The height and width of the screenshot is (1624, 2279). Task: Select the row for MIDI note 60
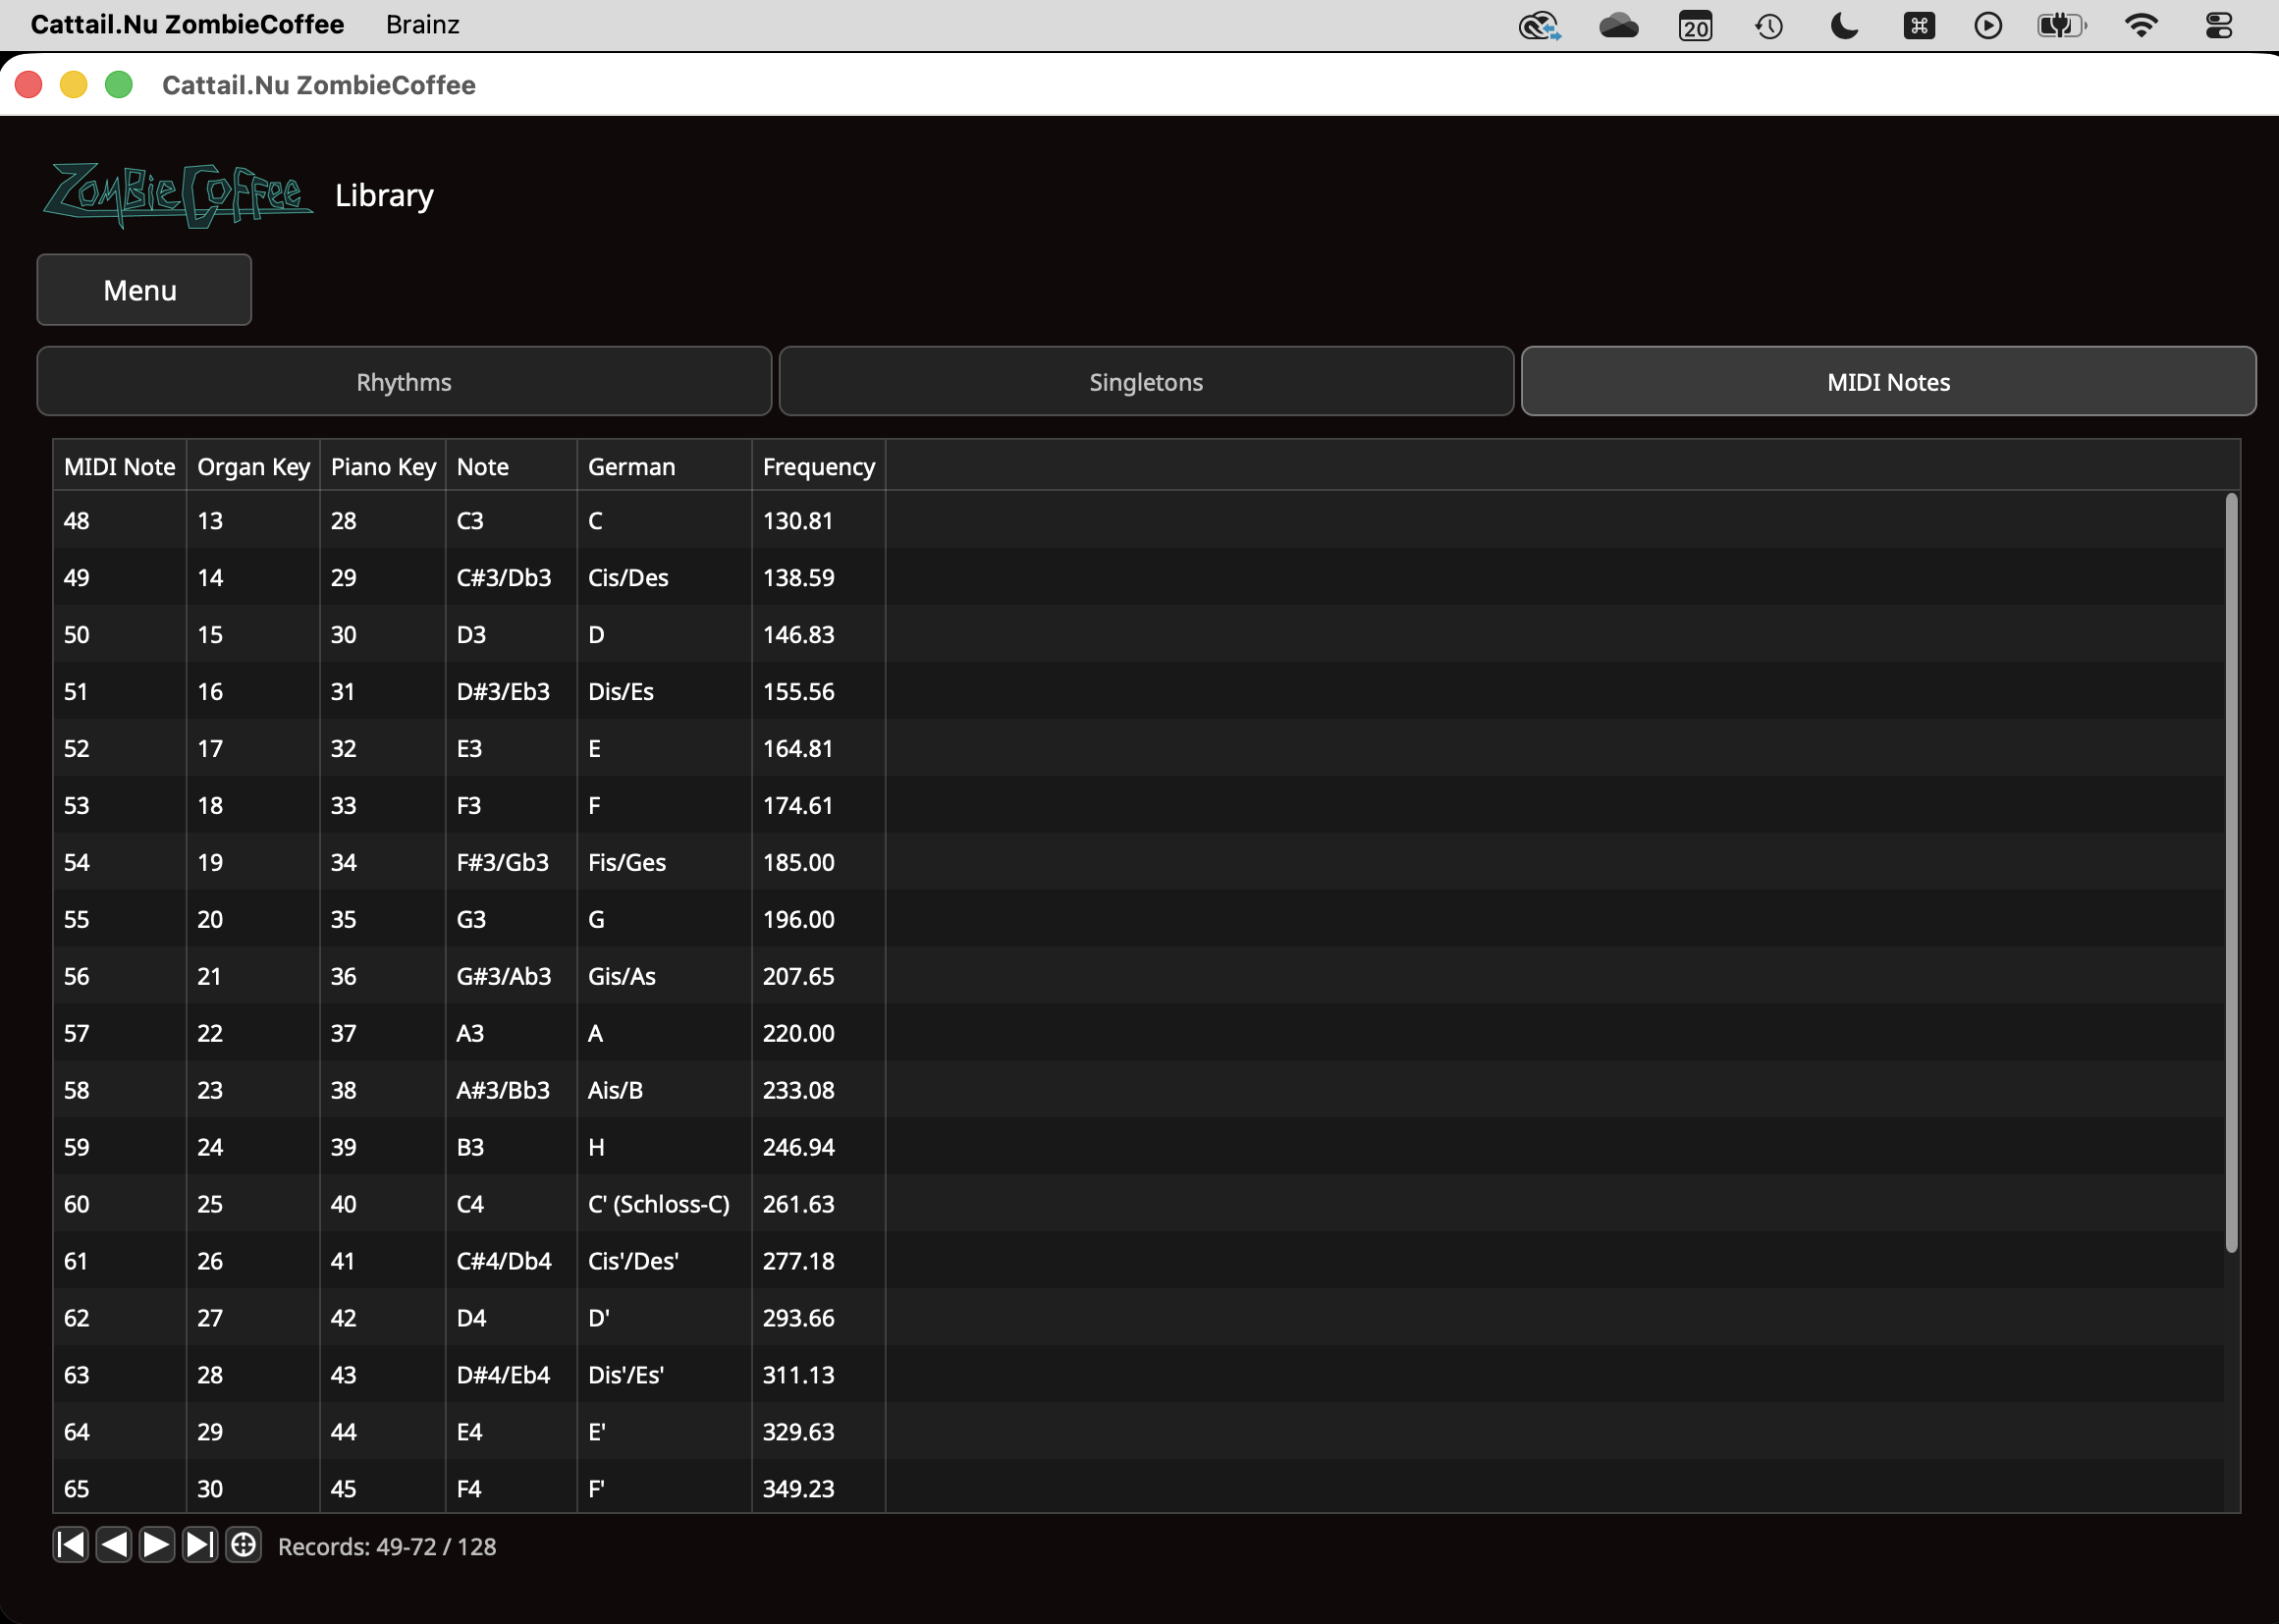click(x=1138, y=1204)
